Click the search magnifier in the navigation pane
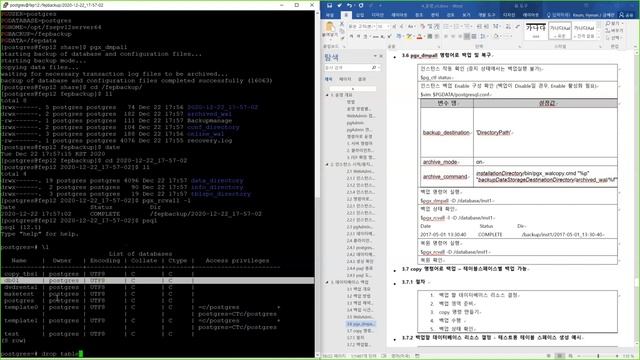The width and height of the screenshot is (640, 360). tap(374, 68)
